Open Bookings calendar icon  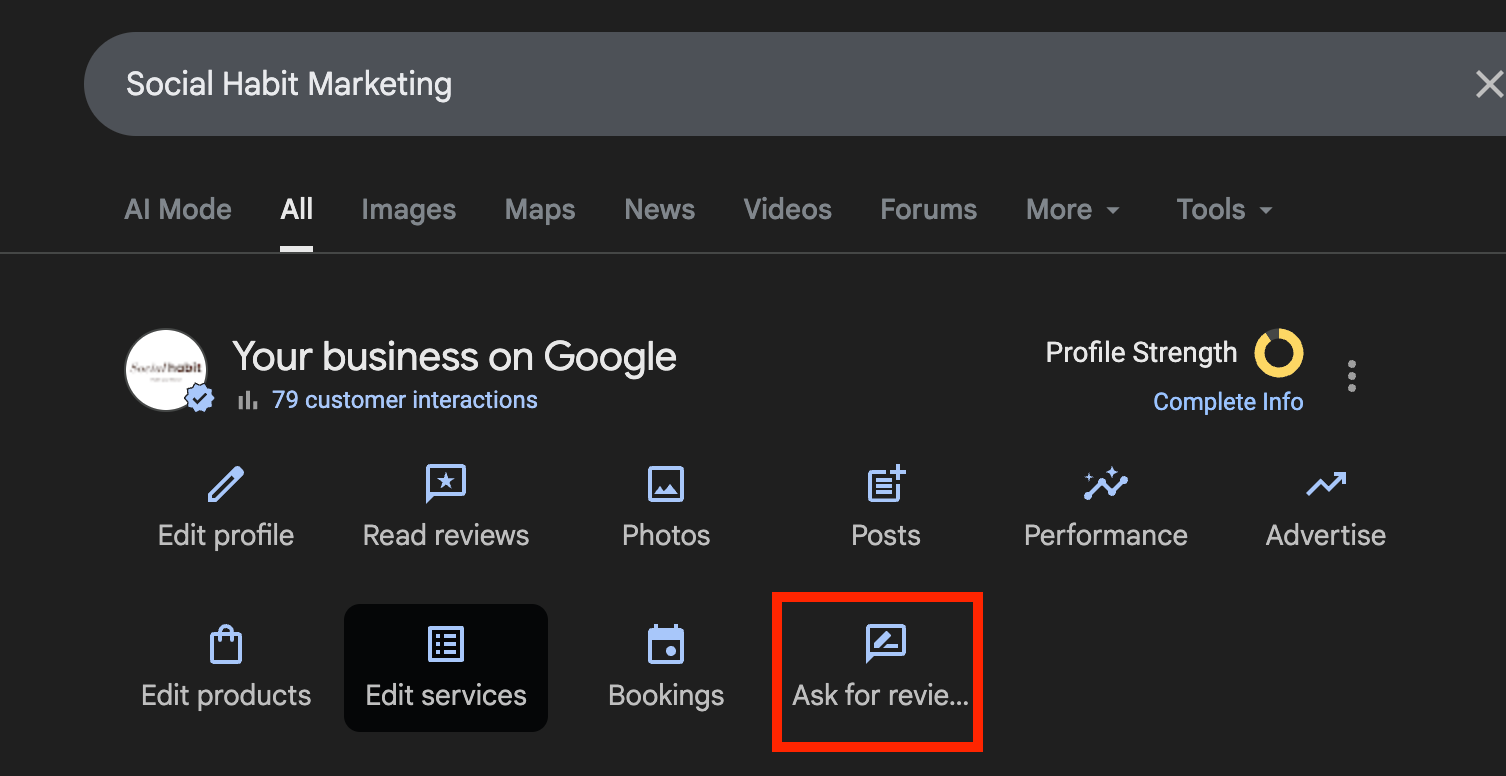(666, 645)
